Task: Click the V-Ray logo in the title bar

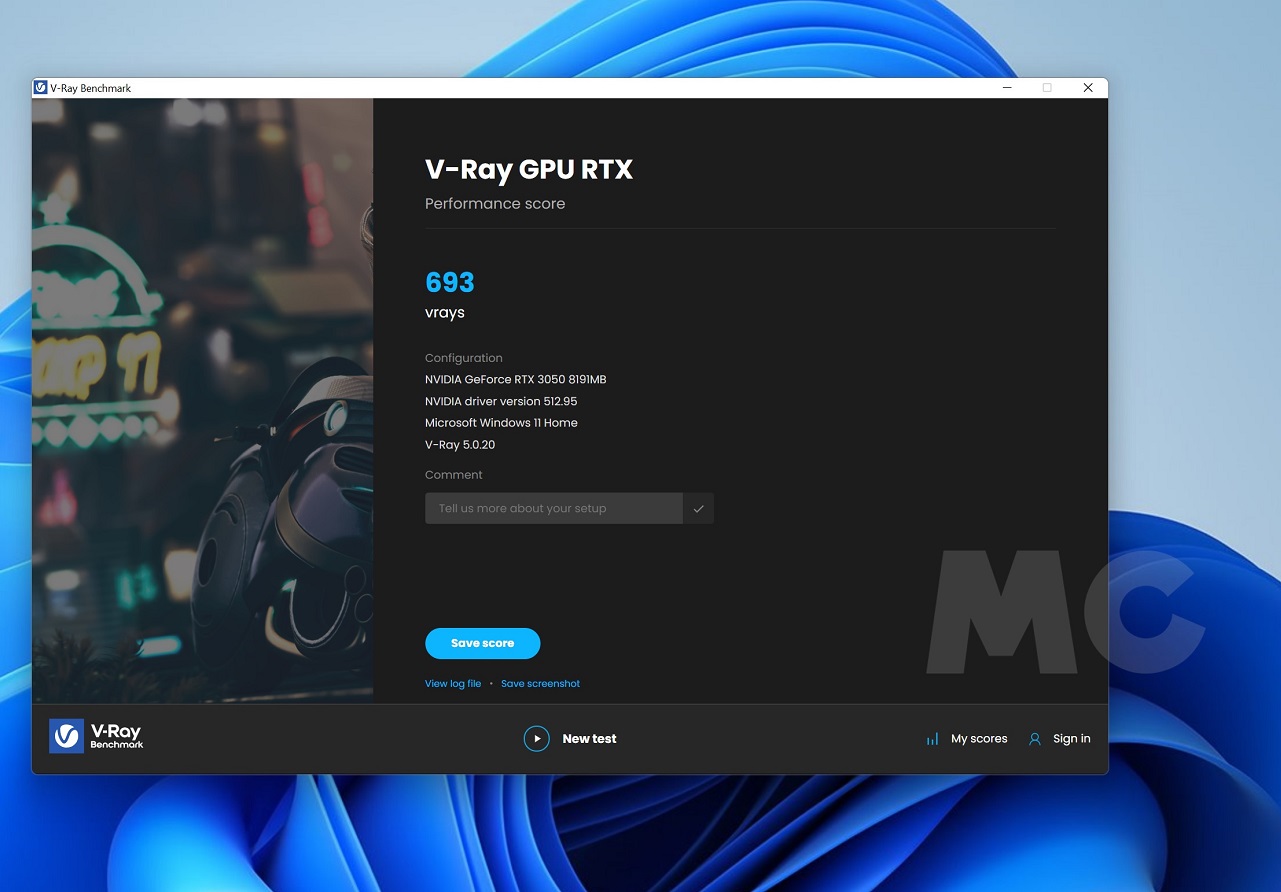Action: [x=41, y=88]
